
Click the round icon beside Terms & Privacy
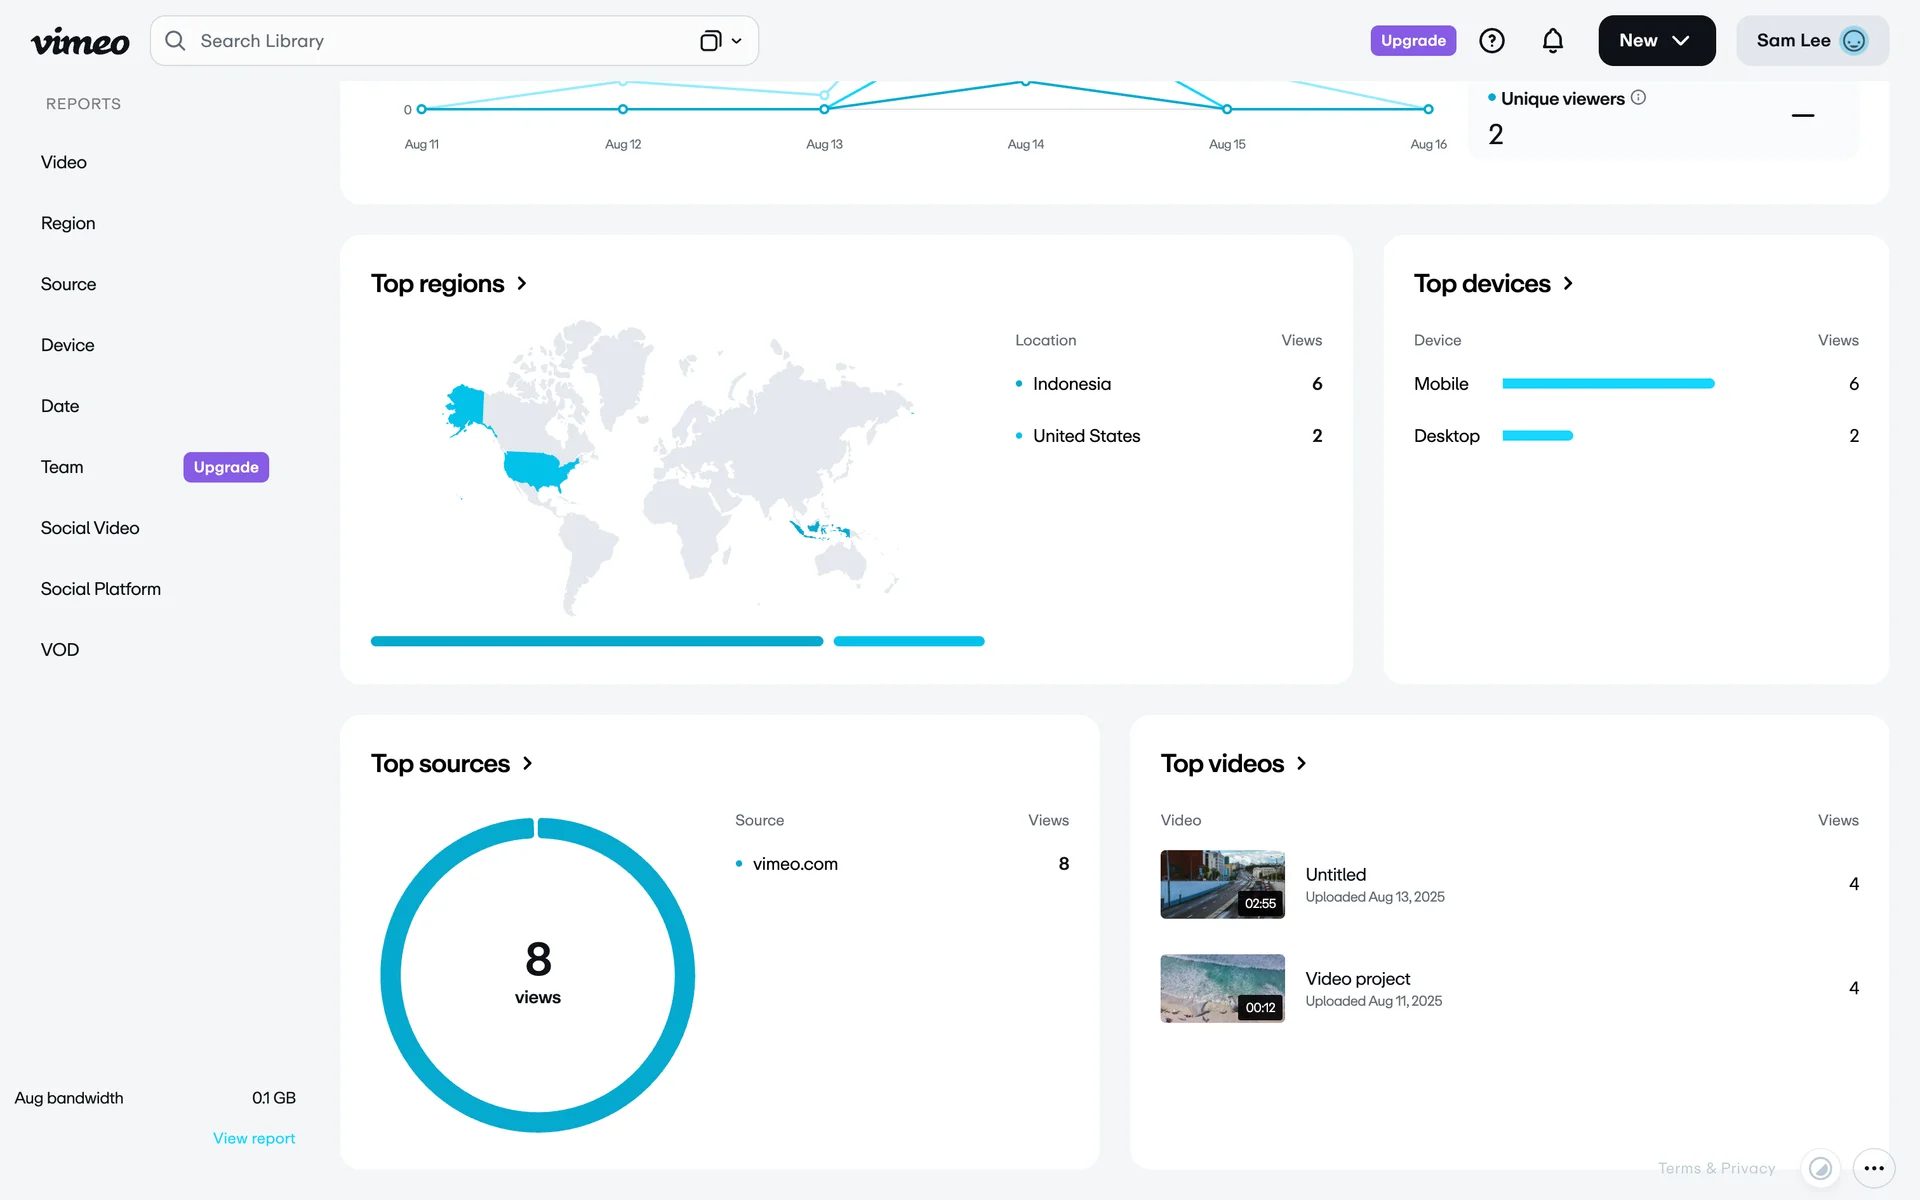click(x=1820, y=1168)
